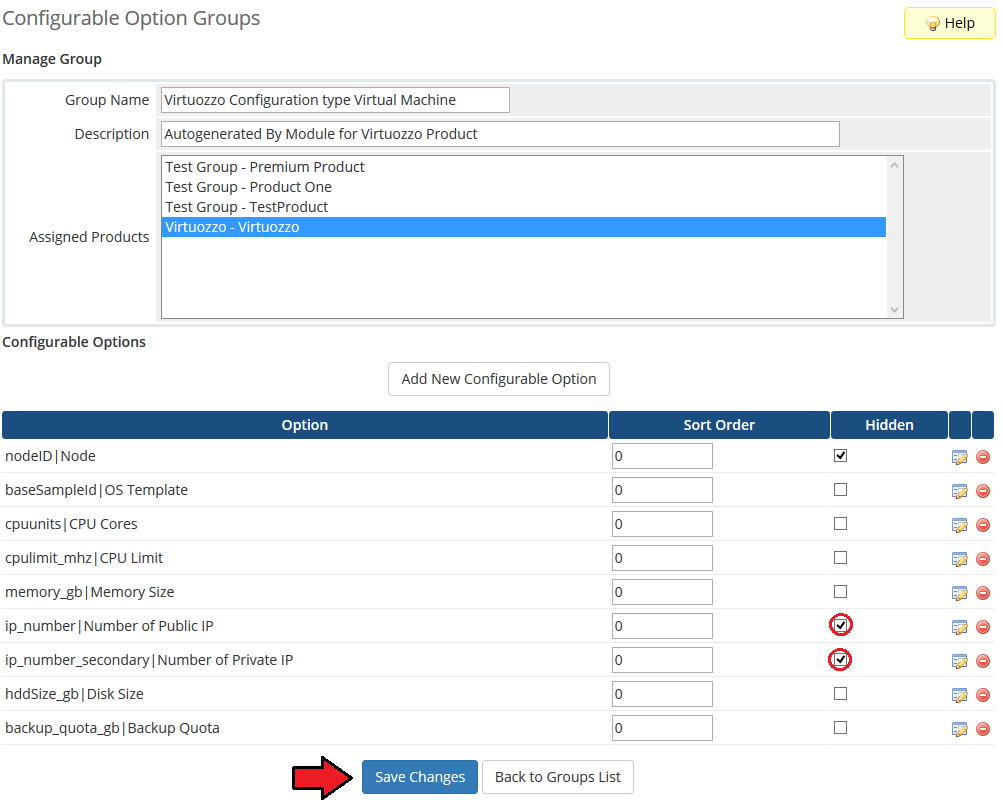Image resolution: width=1003 pixels, height=810 pixels.
Task: Click the Description input field
Action: point(500,134)
